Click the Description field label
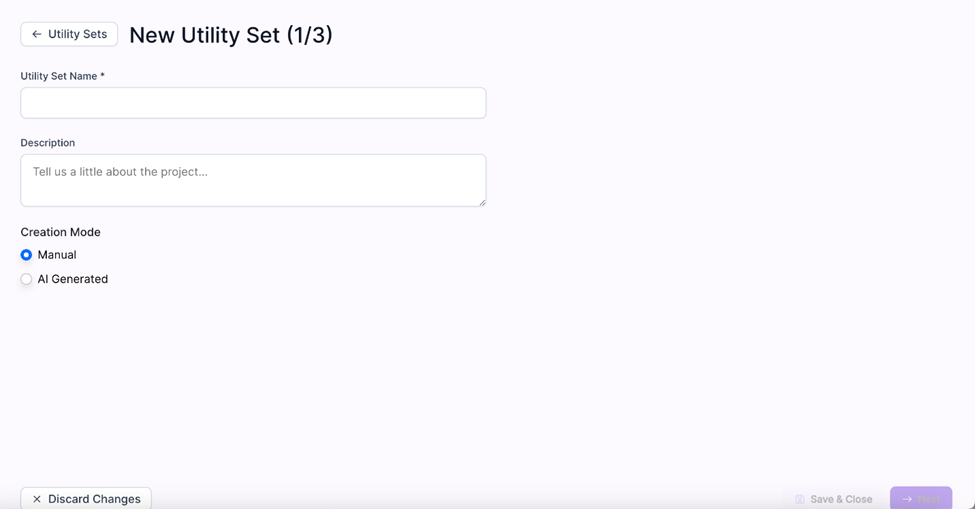Viewport: 975px width, 509px height. point(48,142)
